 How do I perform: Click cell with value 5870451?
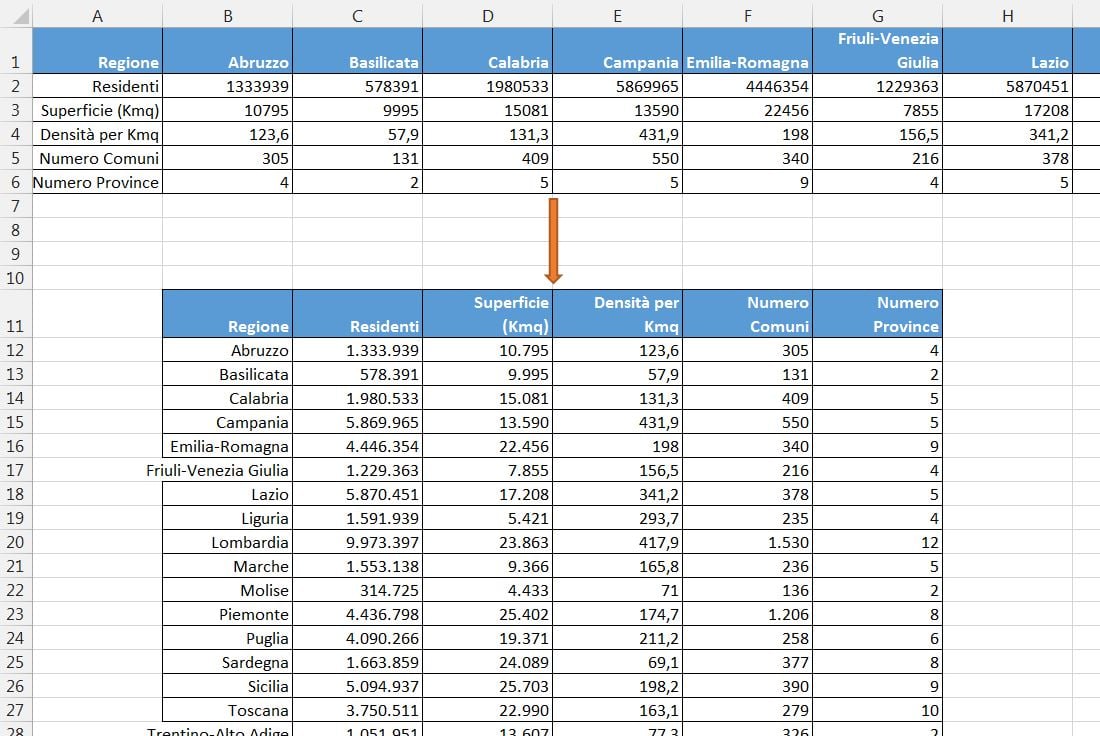pos(1007,86)
